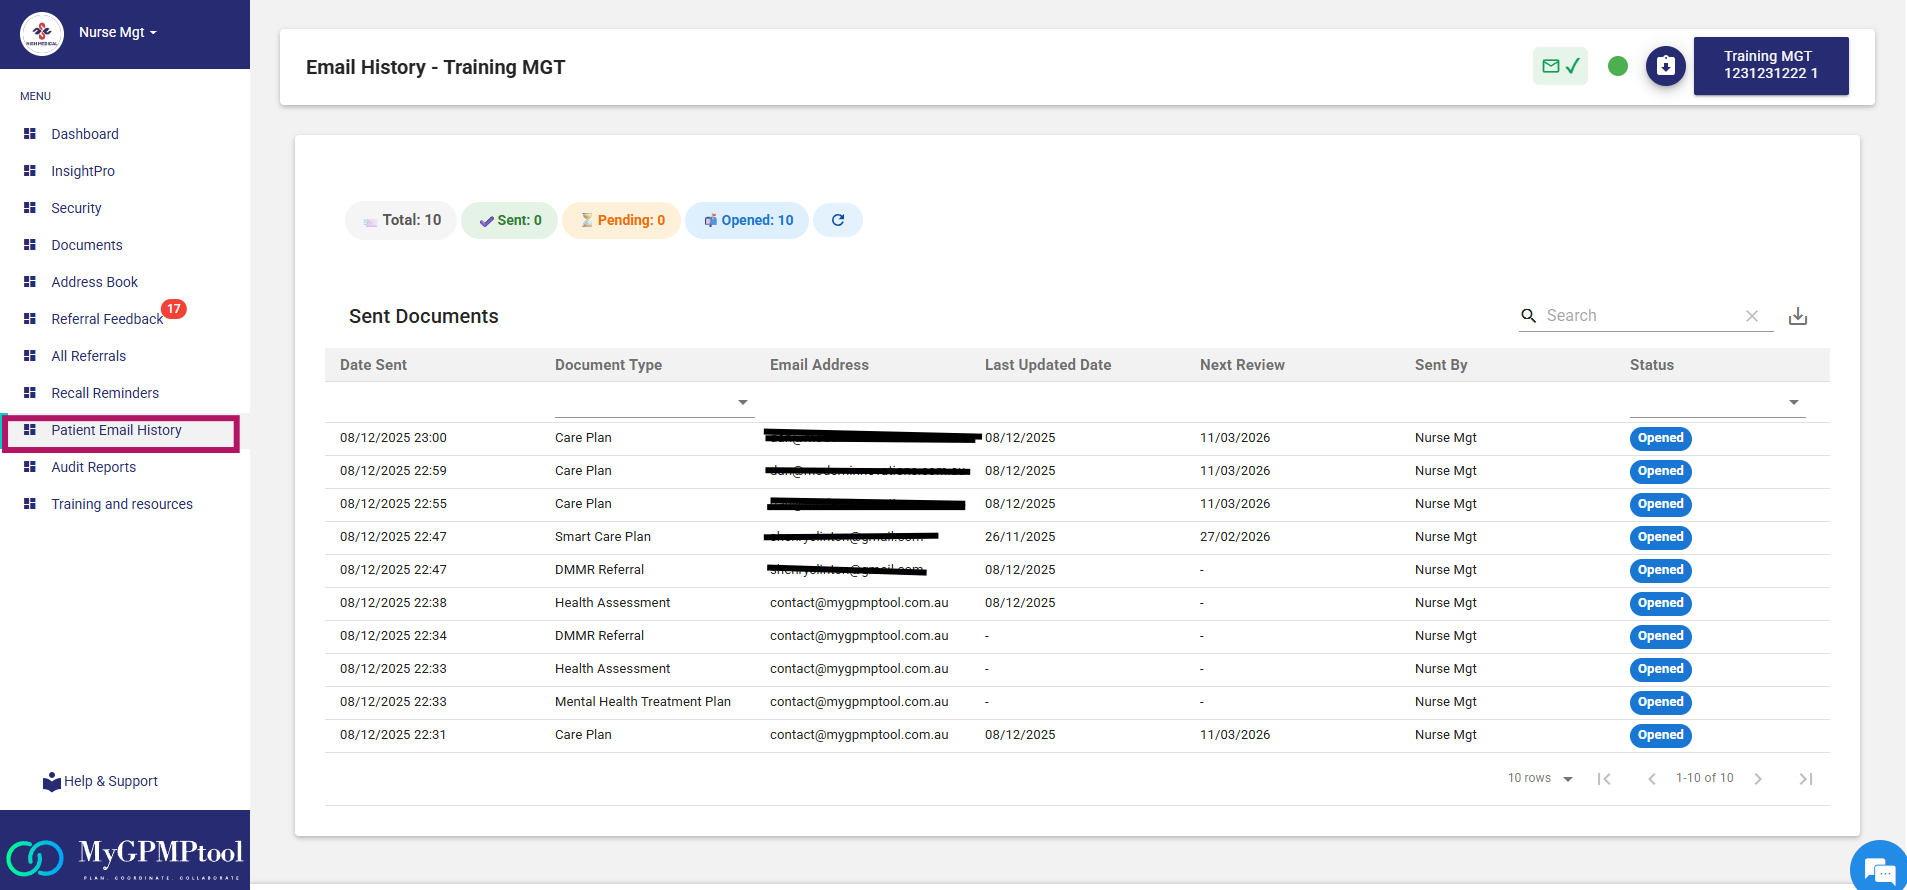Go to the first page of results
Viewport: 1907px width, 890px height.
(x=1604, y=779)
